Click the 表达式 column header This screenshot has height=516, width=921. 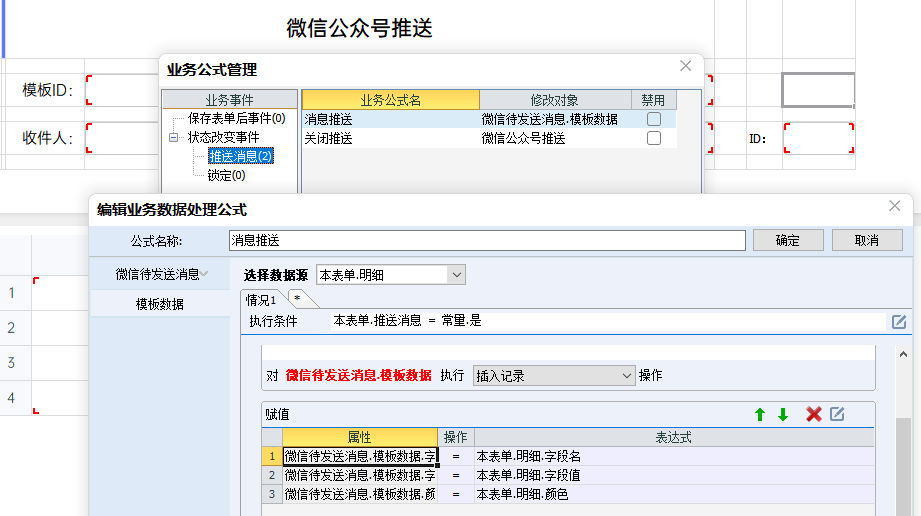(x=674, y=437)
